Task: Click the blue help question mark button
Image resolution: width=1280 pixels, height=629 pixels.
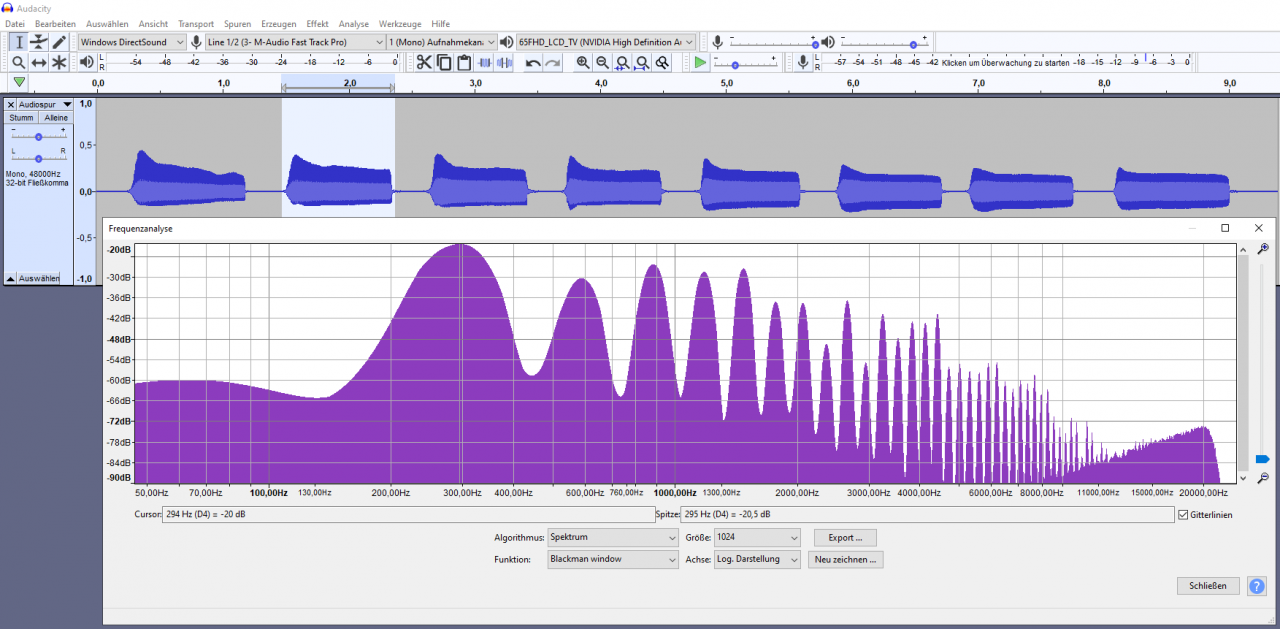Action: 1257,586
